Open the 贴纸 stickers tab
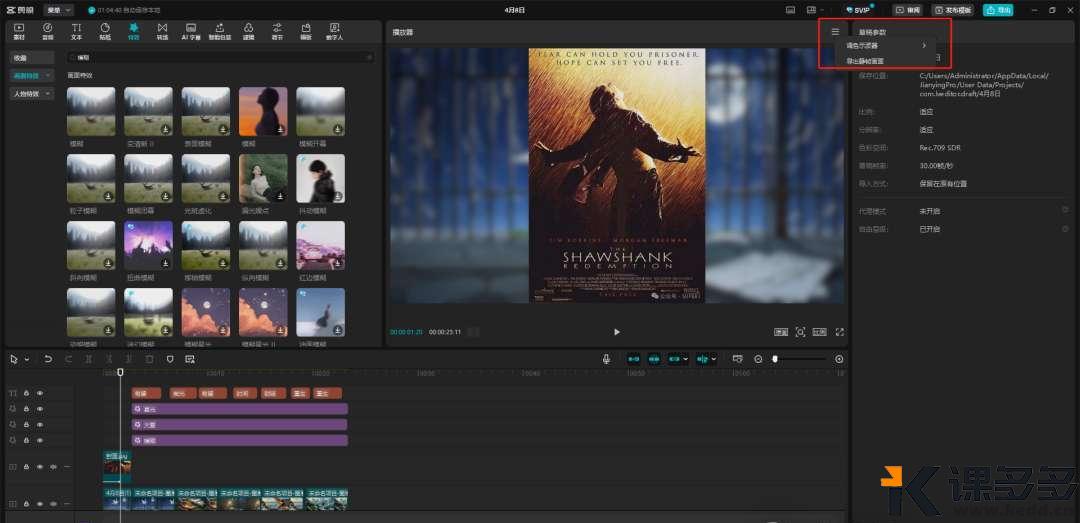 105,31
